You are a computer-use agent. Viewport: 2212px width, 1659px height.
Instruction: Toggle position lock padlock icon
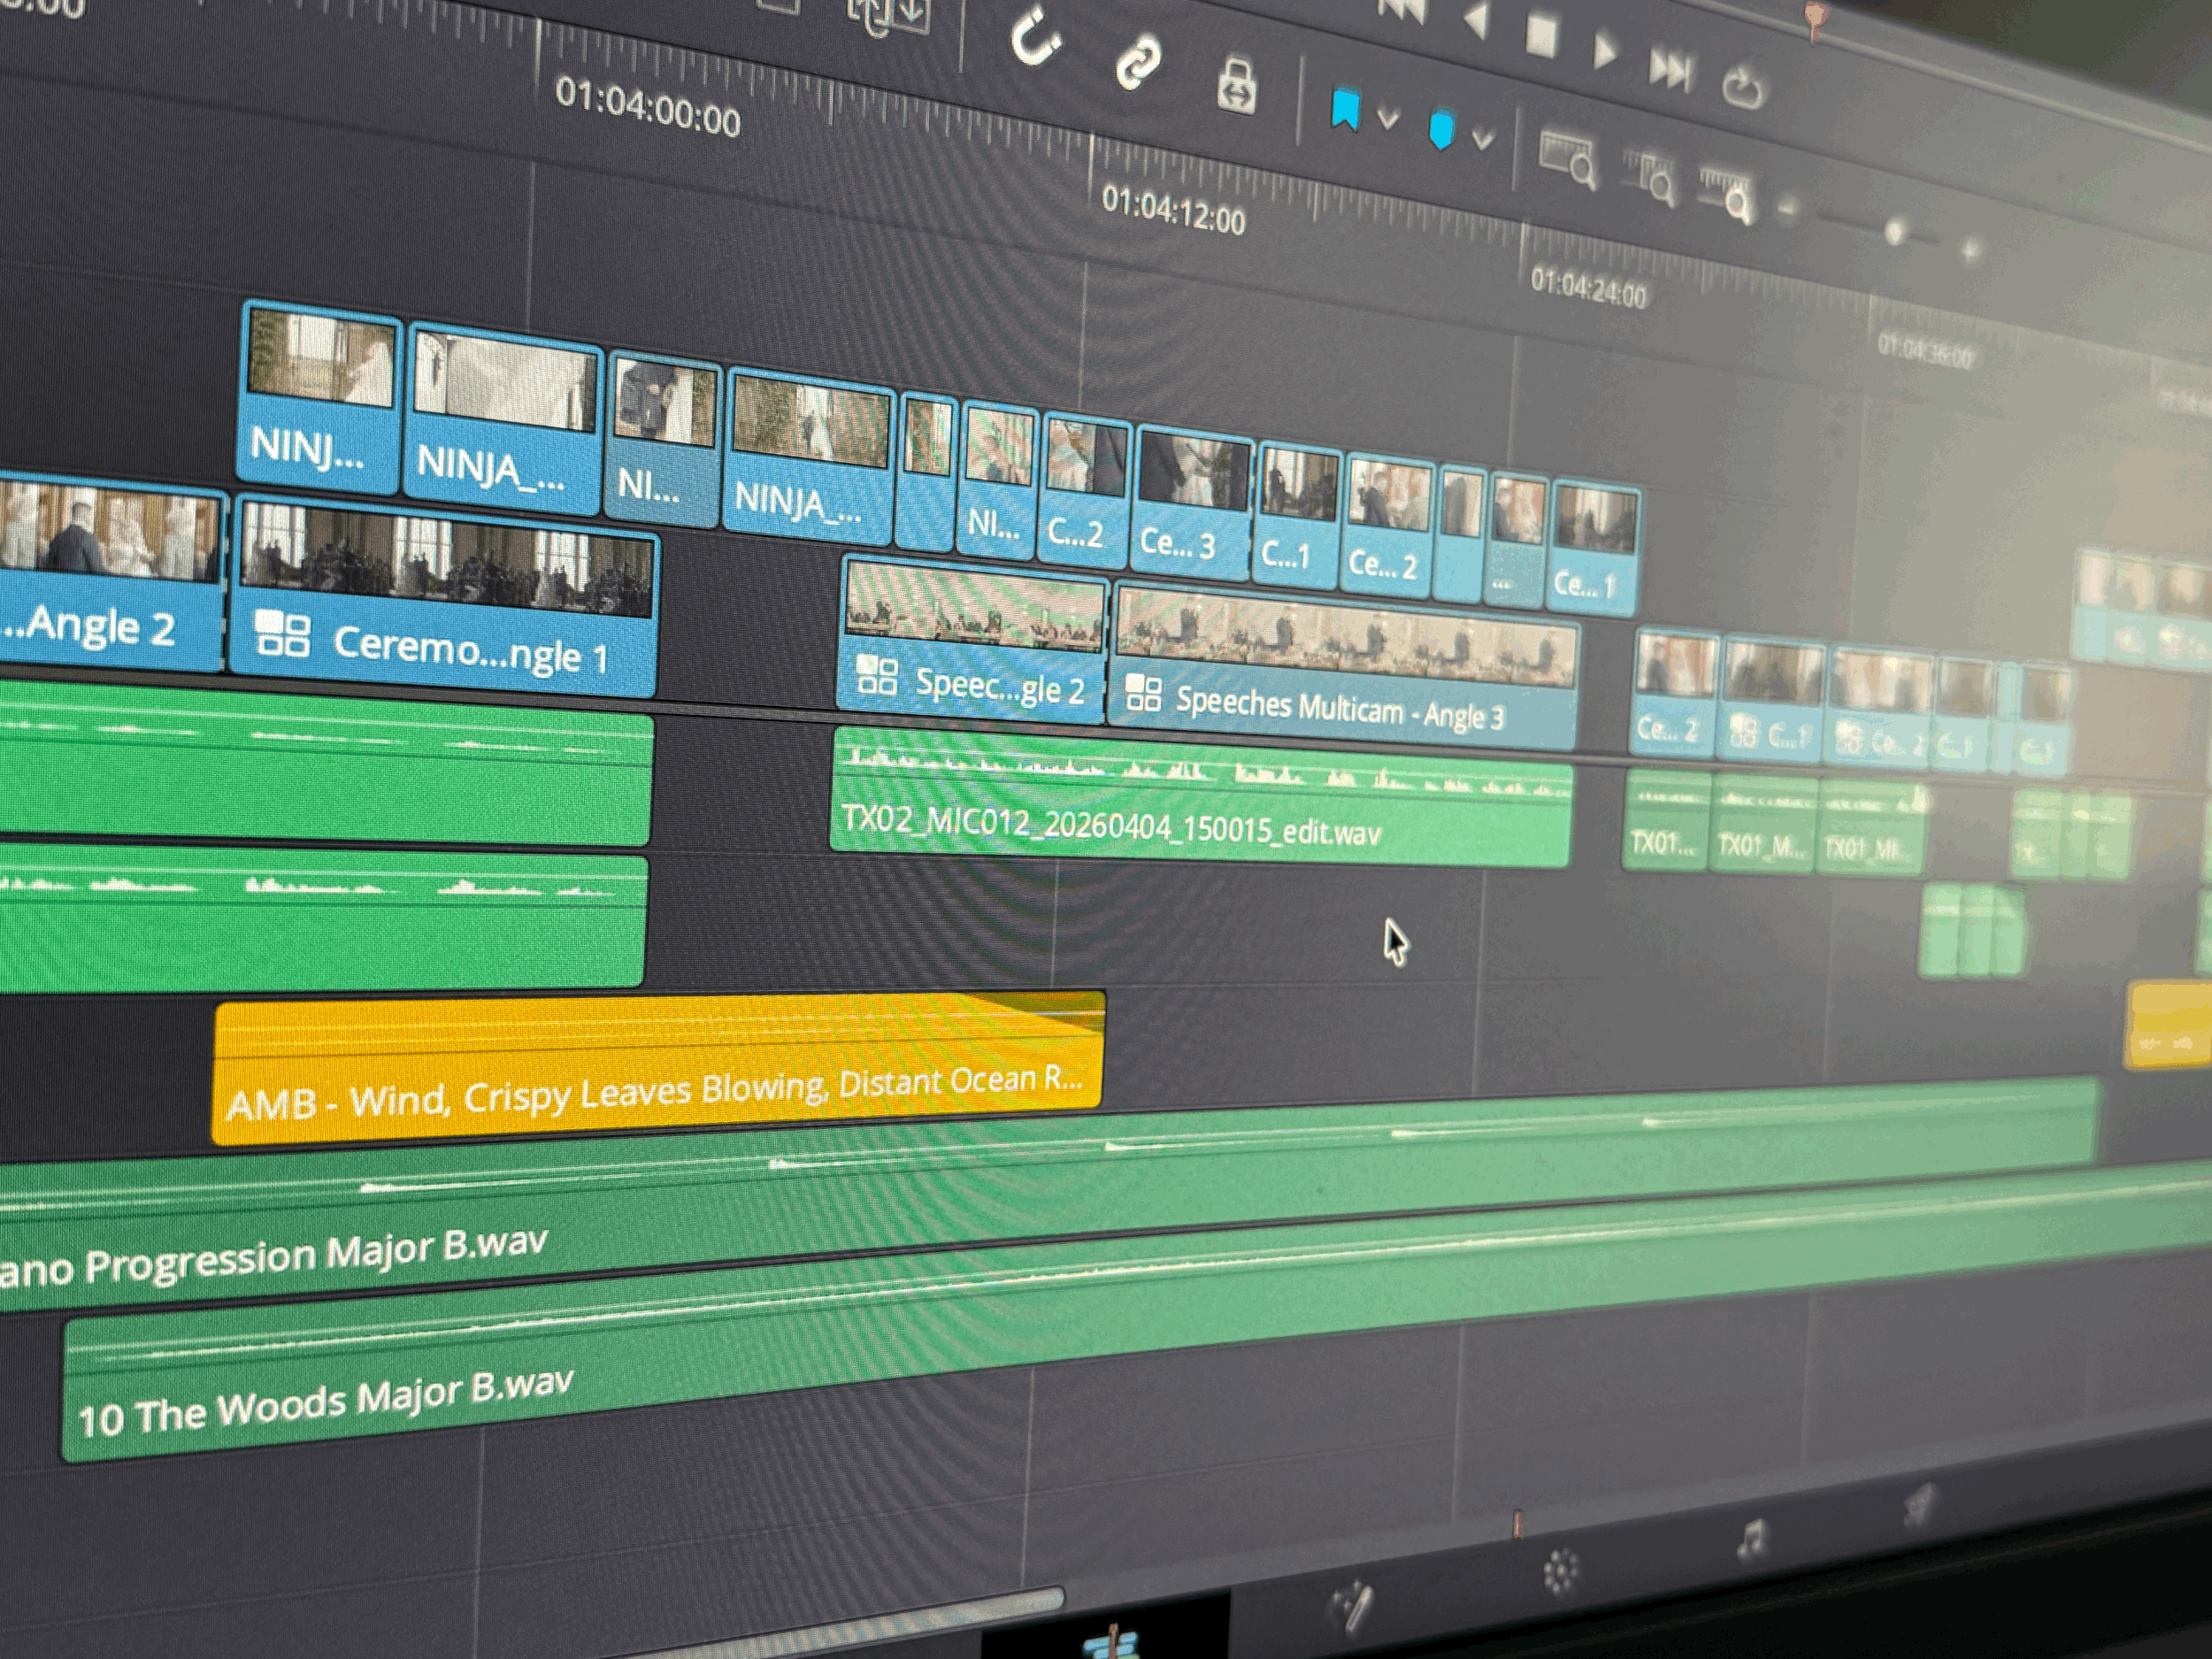click(x=1237, y=86)
